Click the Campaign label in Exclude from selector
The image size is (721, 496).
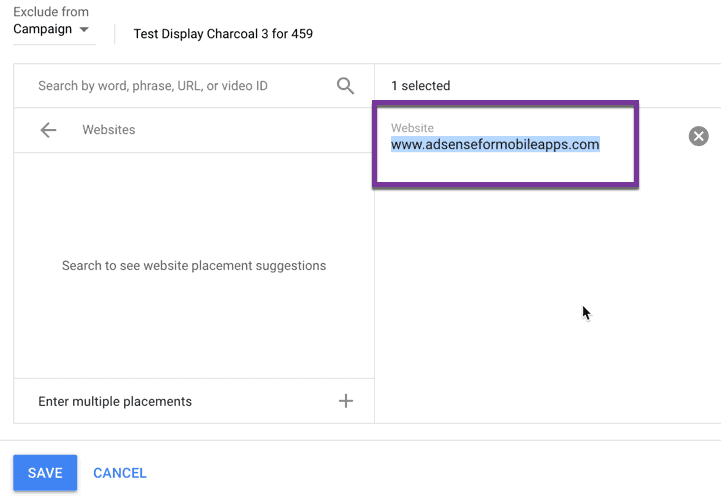tap(43, 30)
